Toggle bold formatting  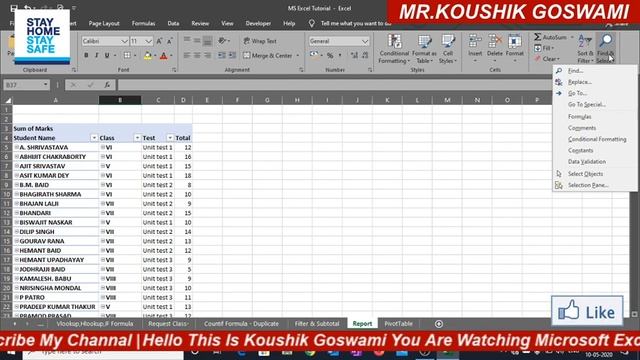pos(86,56)
